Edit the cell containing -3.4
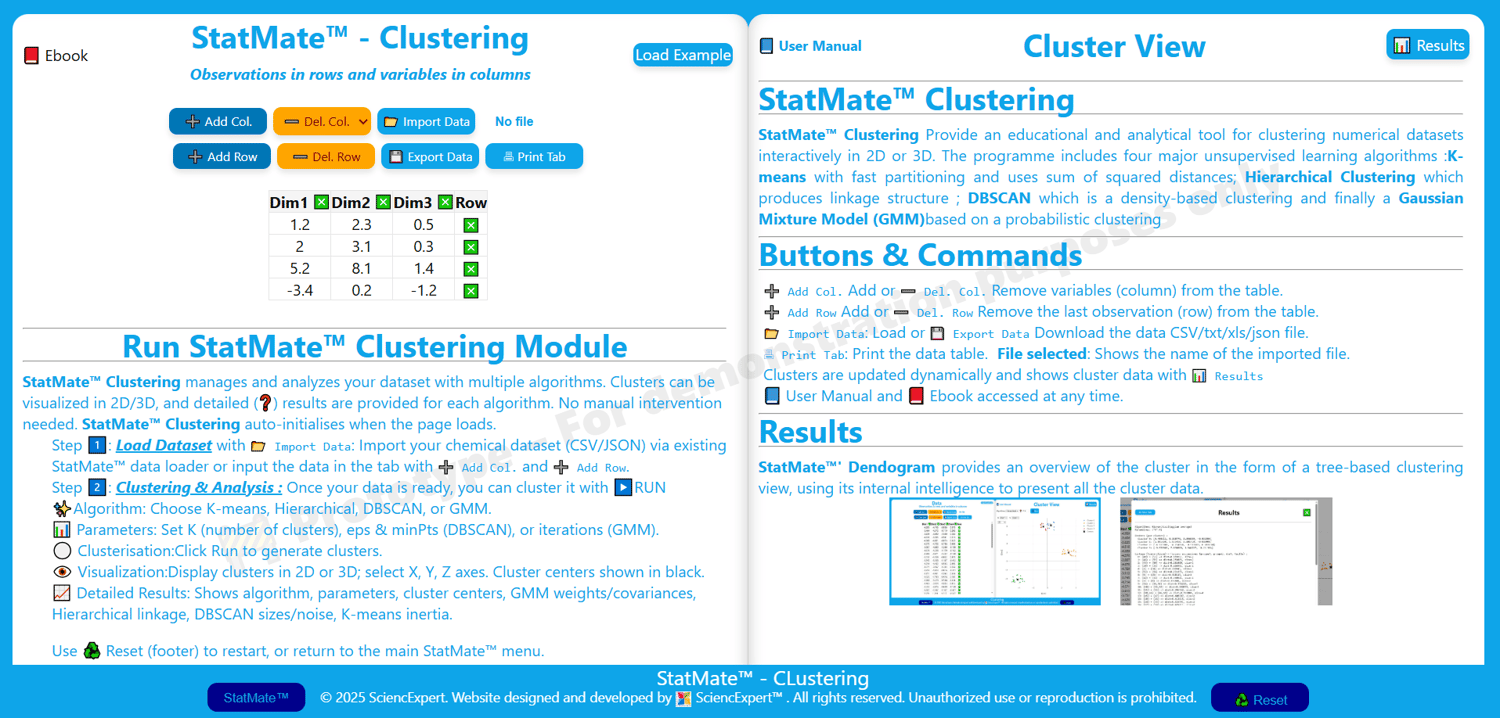The height and width of the screenshot is (718, 1500). 299,291
